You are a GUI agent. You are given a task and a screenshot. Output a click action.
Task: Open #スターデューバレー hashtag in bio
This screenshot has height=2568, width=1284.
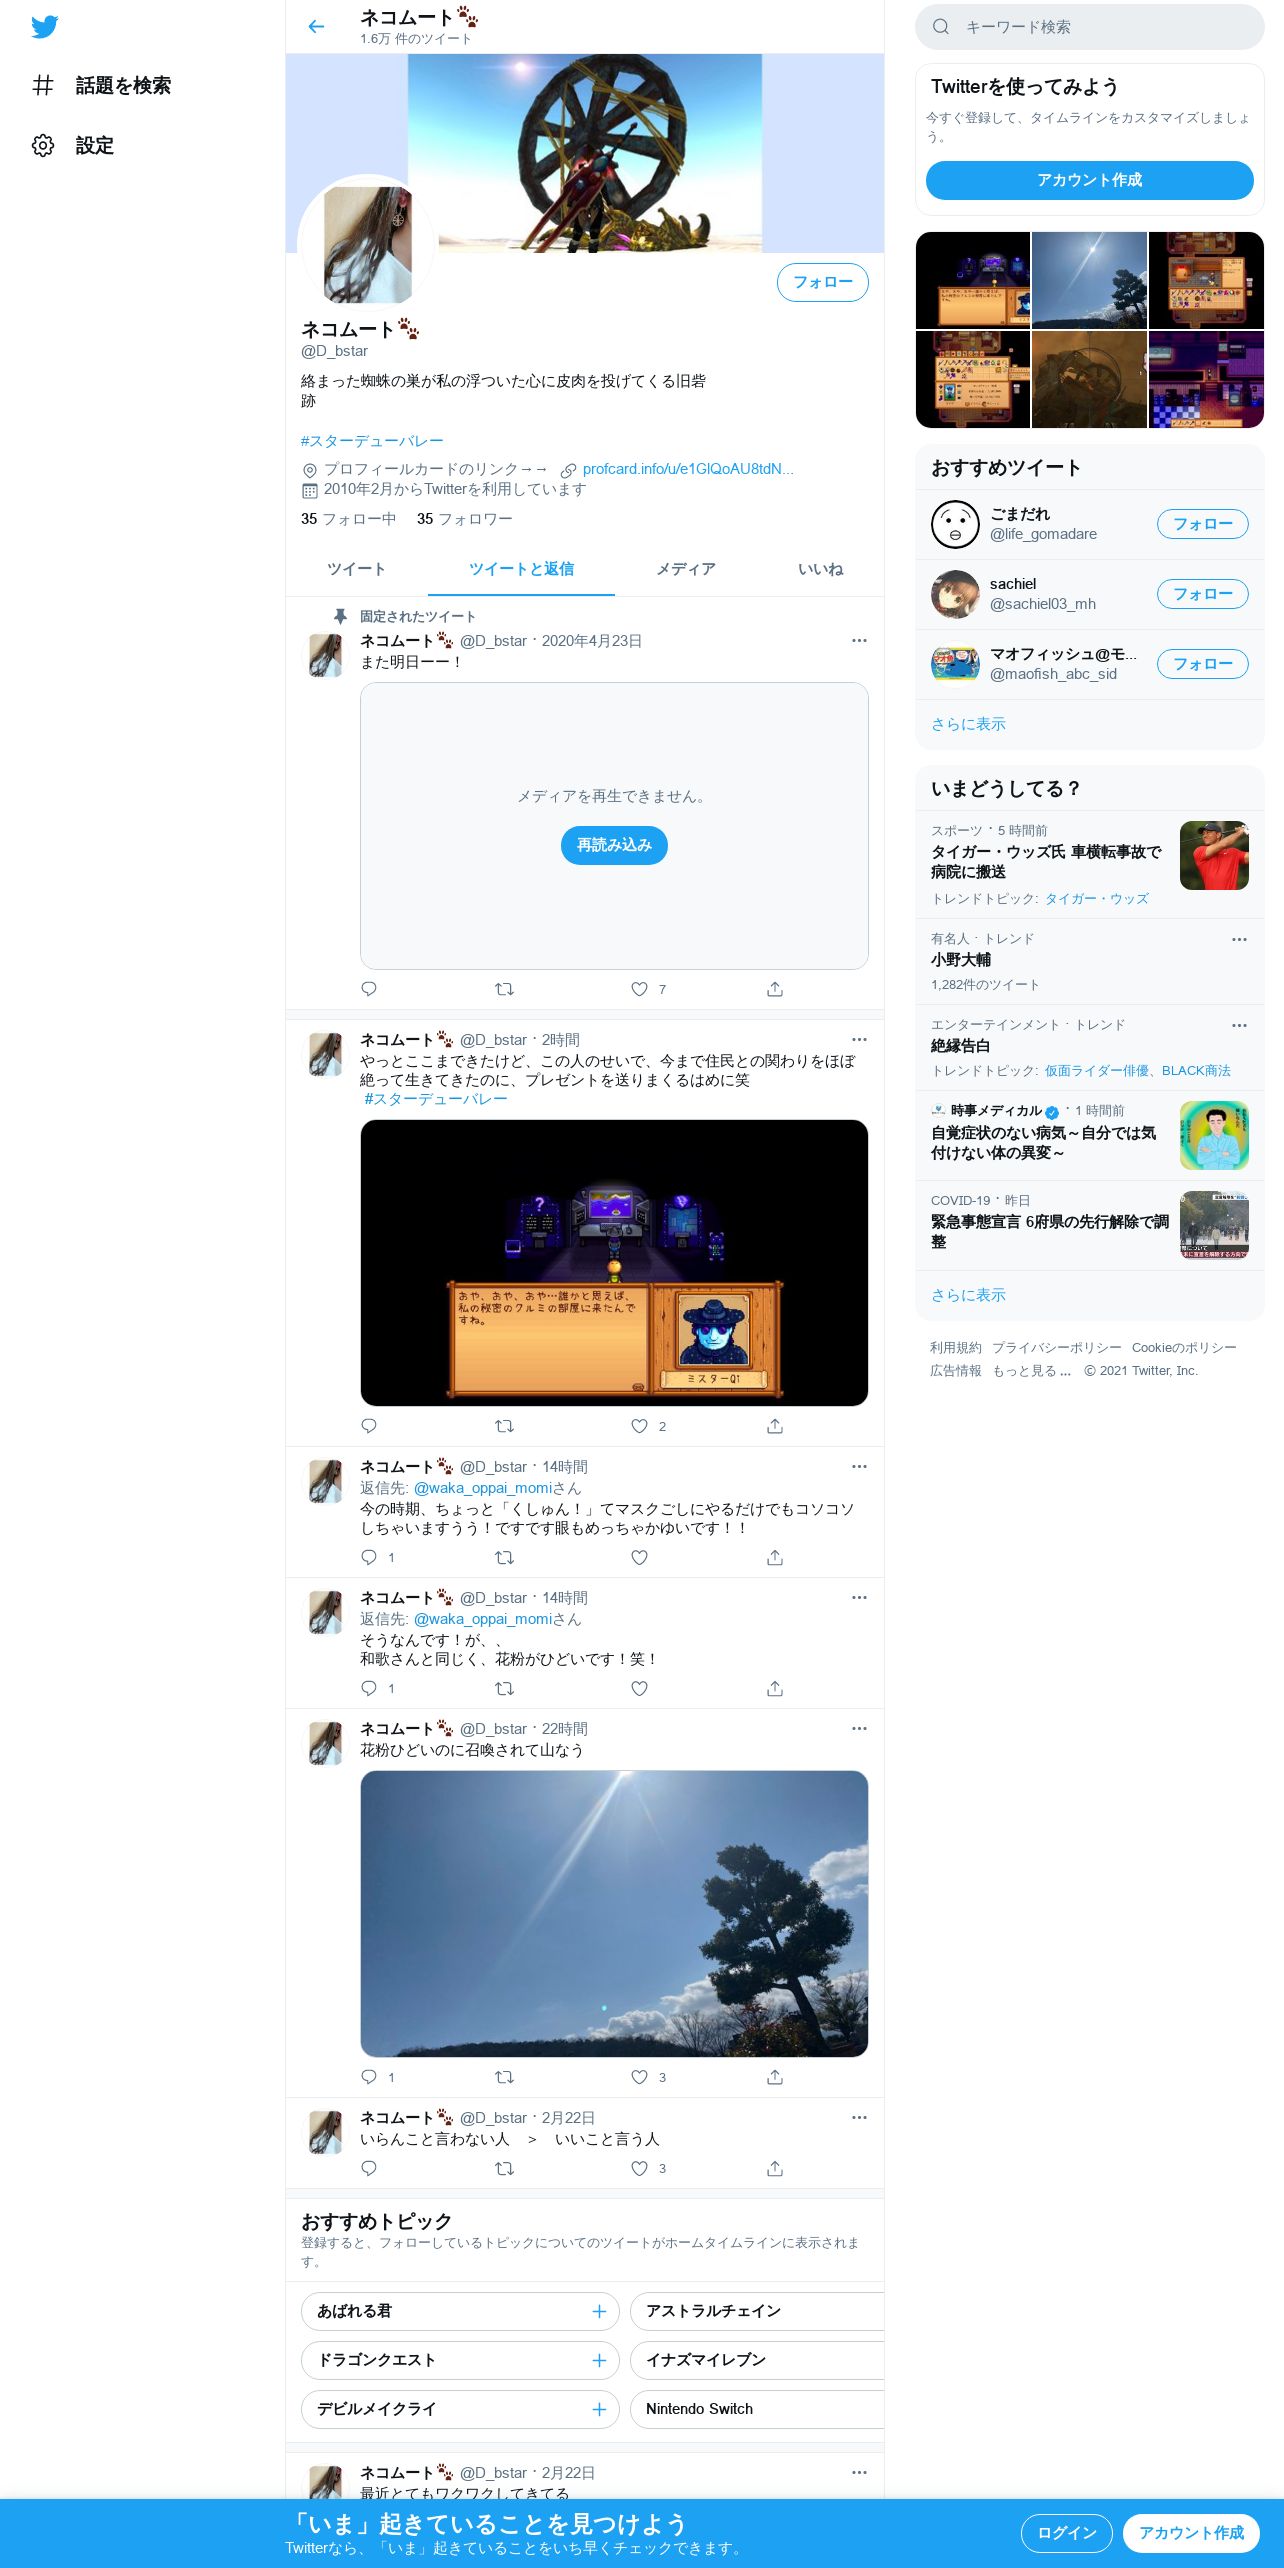[372, 441]
